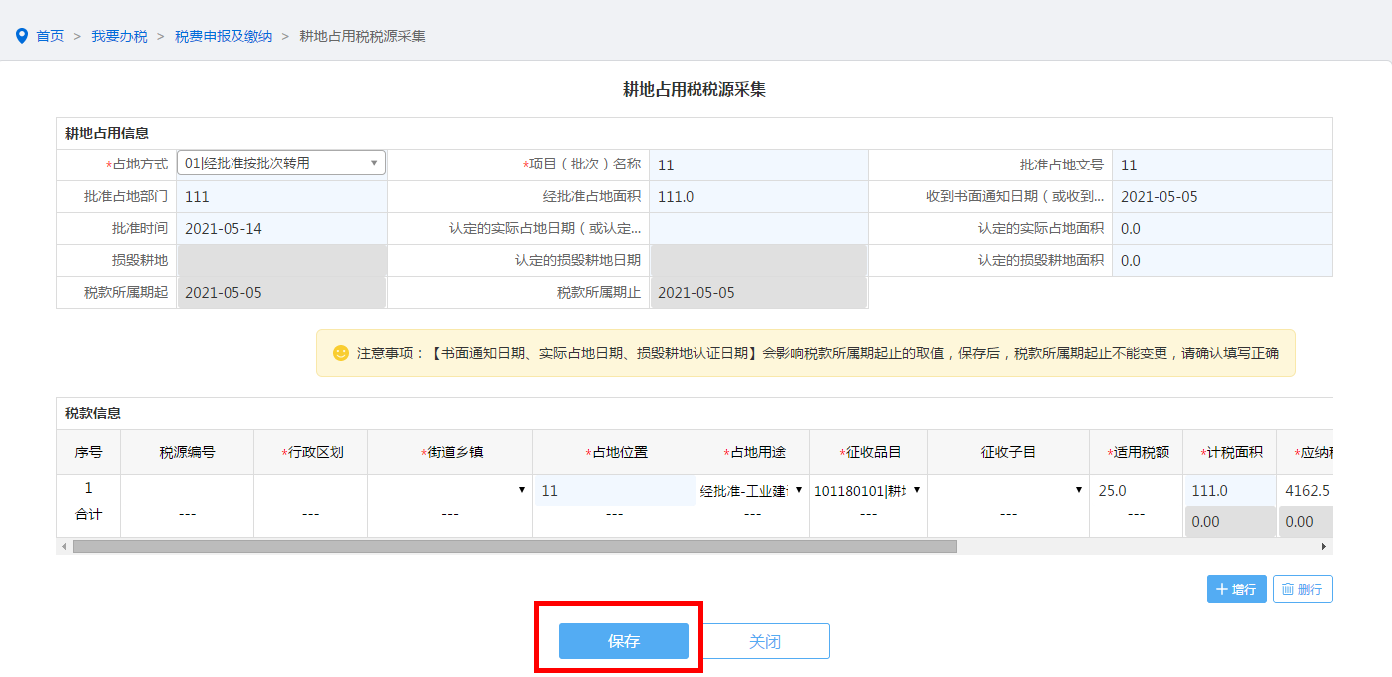This screenshot has height=677, width=1392.
Task: Edit 占地位置 field in row 1
Action: pyautogui.click(x=615, y=490)
